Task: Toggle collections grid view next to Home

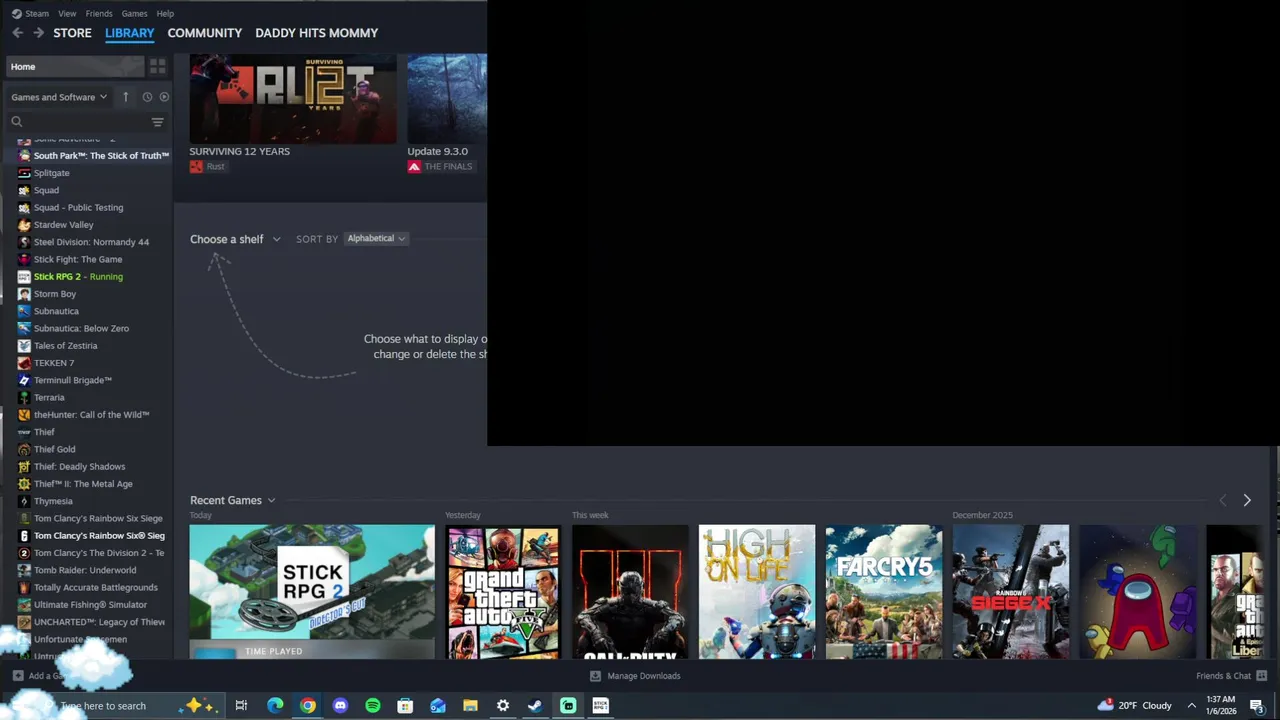Action: point(157,66)
